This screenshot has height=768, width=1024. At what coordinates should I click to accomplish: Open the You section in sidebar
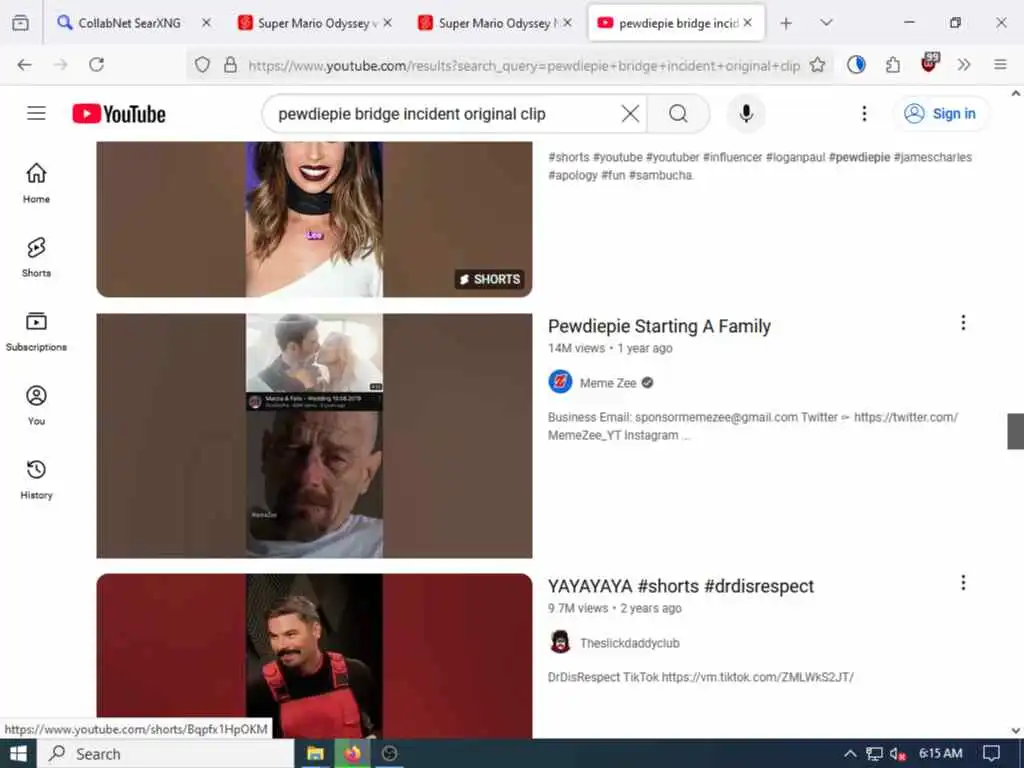(37, 405)
